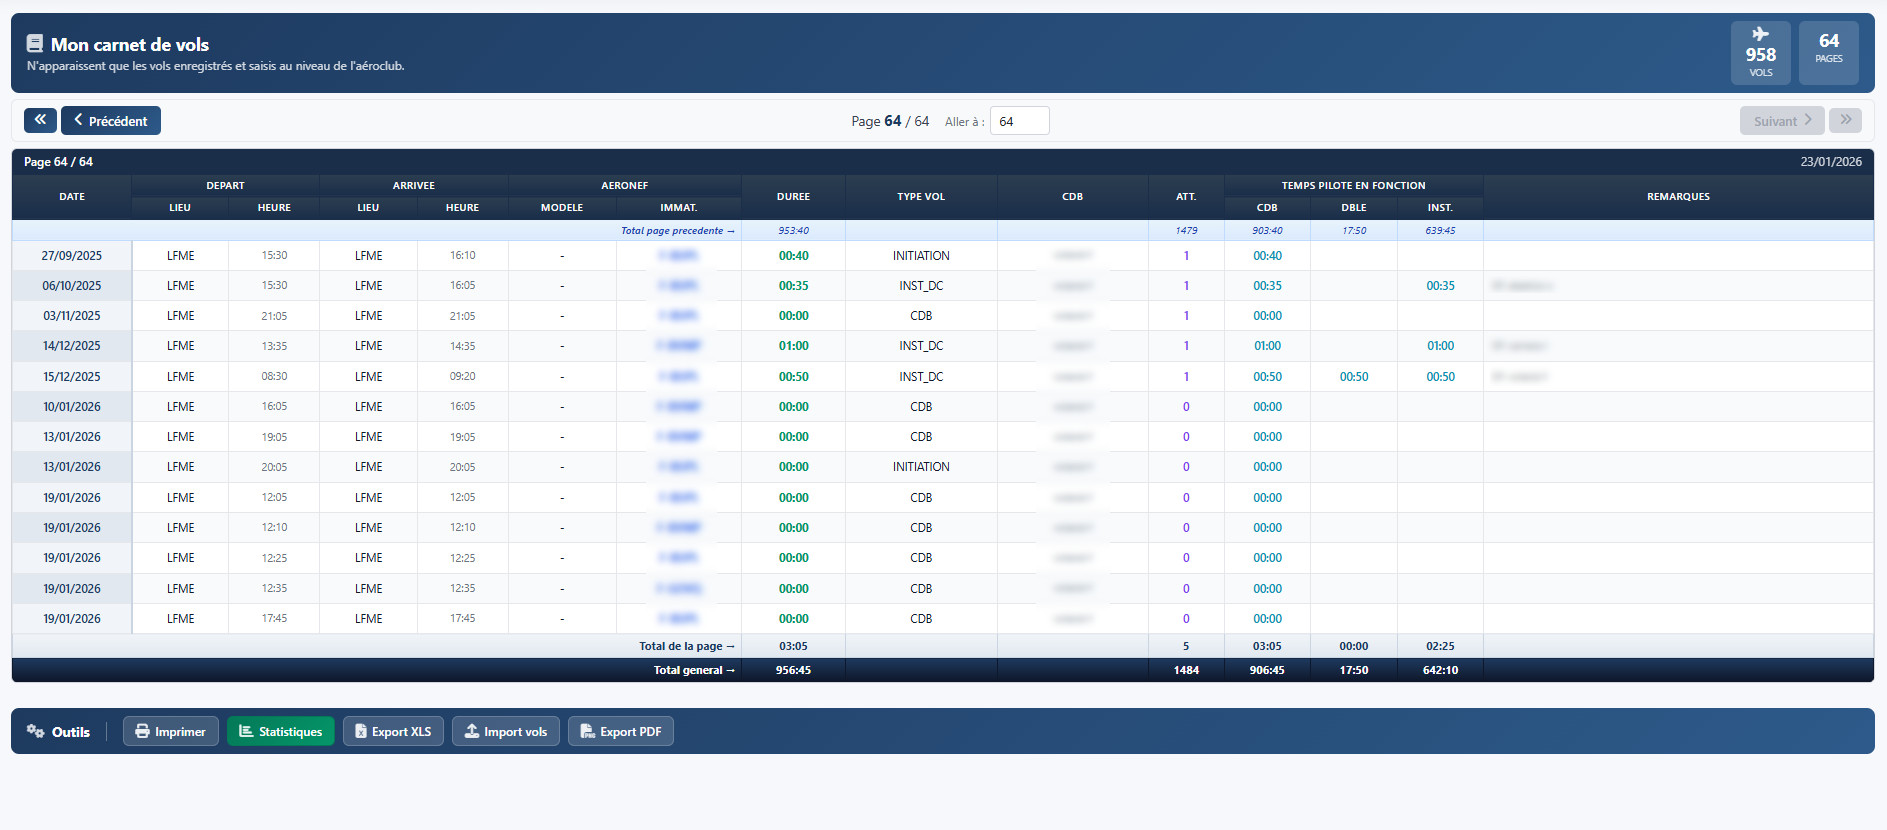The height and width of the screenshot is (830, 1887).
Task: Click the DATE column header
Action: click(x=72, y=197)
